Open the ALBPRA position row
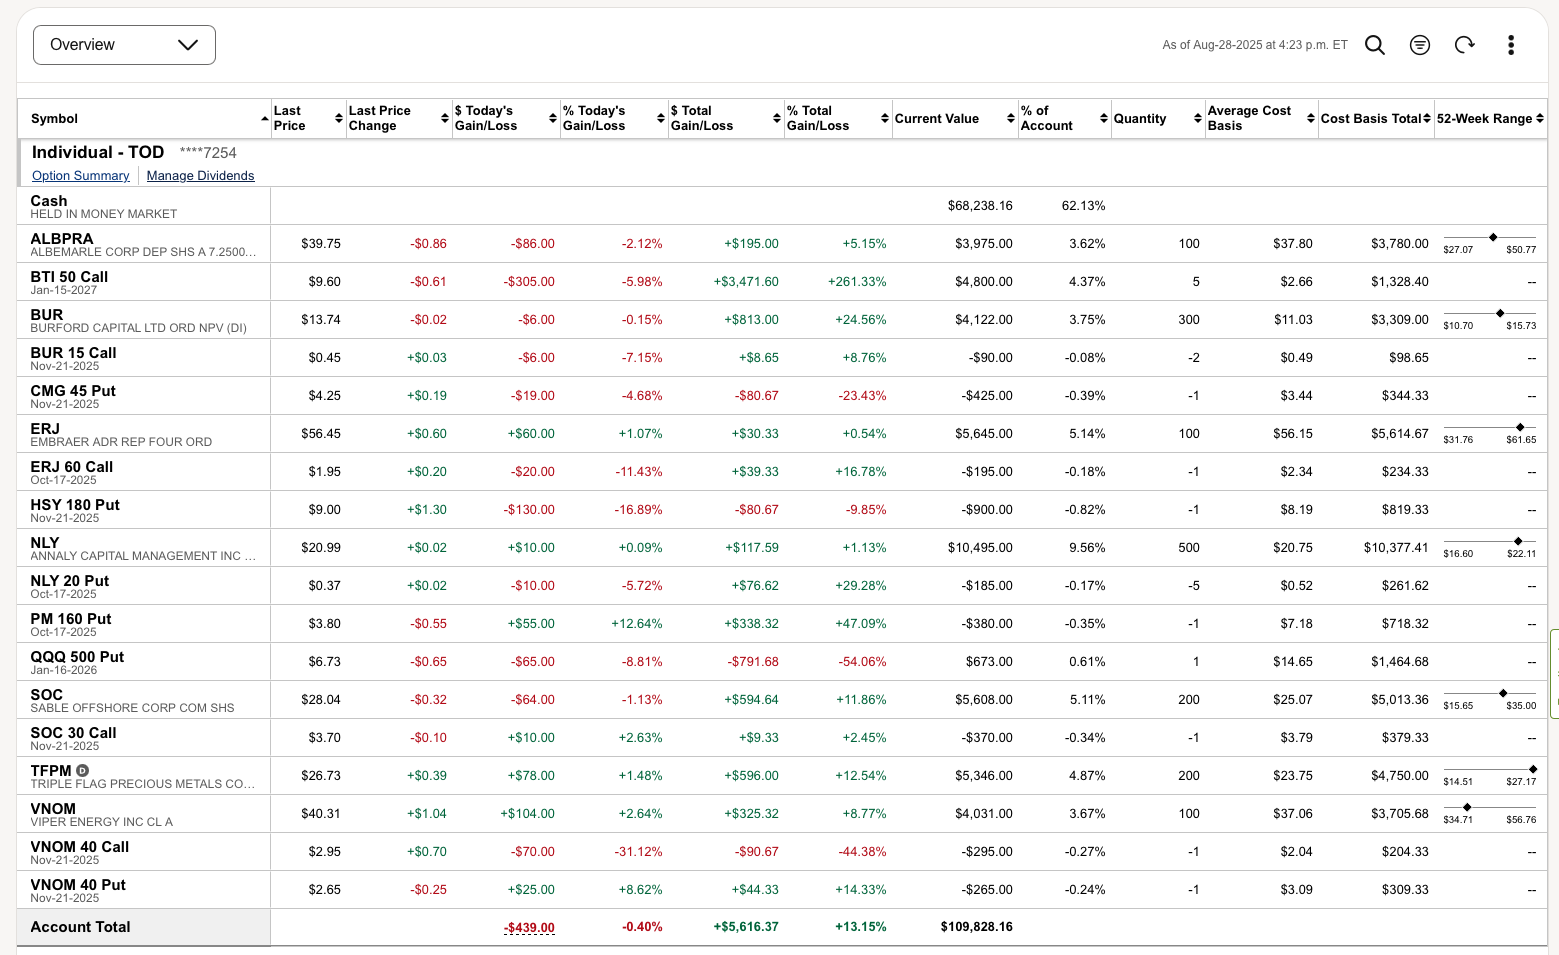This screenshot has height=955, width=1559. 782,244
